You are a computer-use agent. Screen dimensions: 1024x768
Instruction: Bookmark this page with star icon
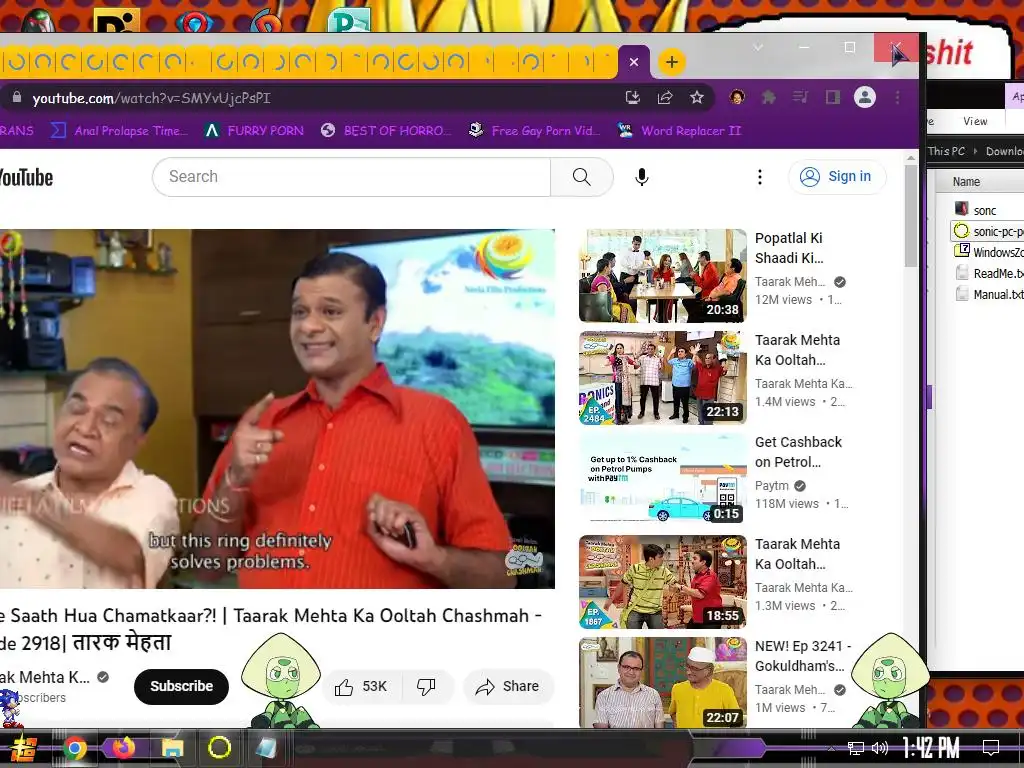click(x=697, y=98)
